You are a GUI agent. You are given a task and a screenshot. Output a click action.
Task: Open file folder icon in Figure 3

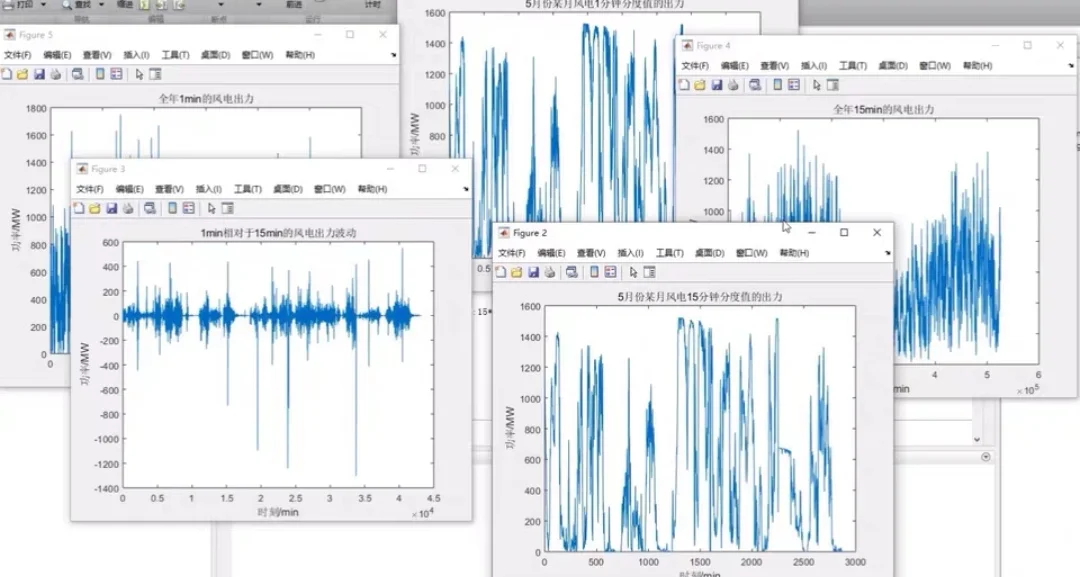coord(95,209)
